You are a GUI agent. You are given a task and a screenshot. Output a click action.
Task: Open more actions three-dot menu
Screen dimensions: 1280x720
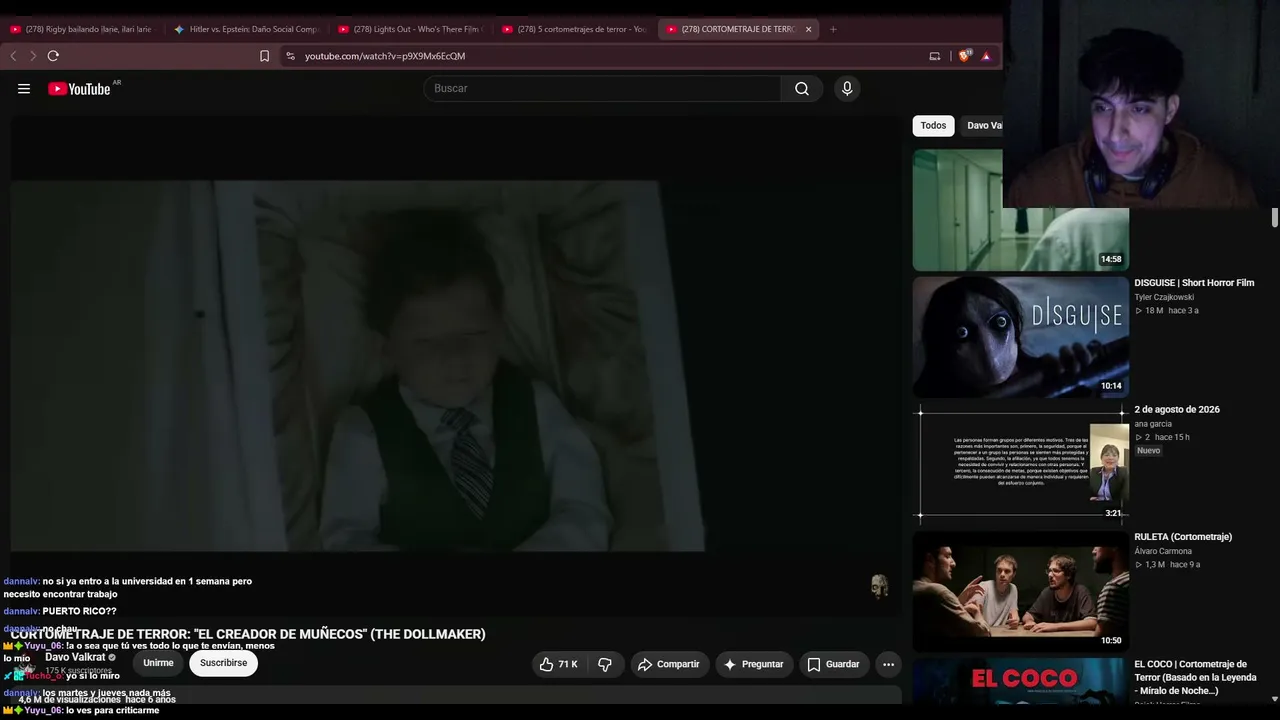pyautogui.click(x=888, y=664)
